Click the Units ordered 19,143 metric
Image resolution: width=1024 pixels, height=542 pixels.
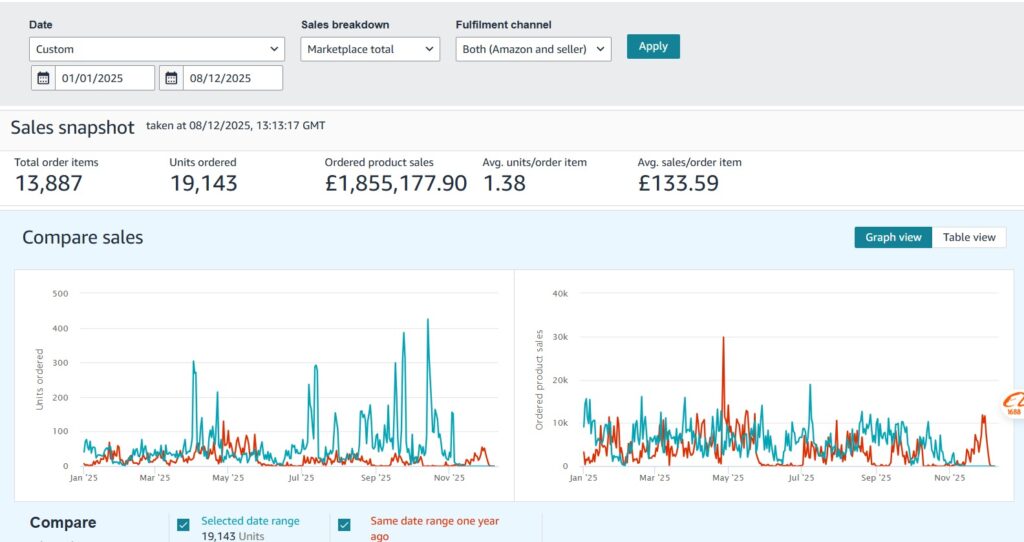[204, 183]
